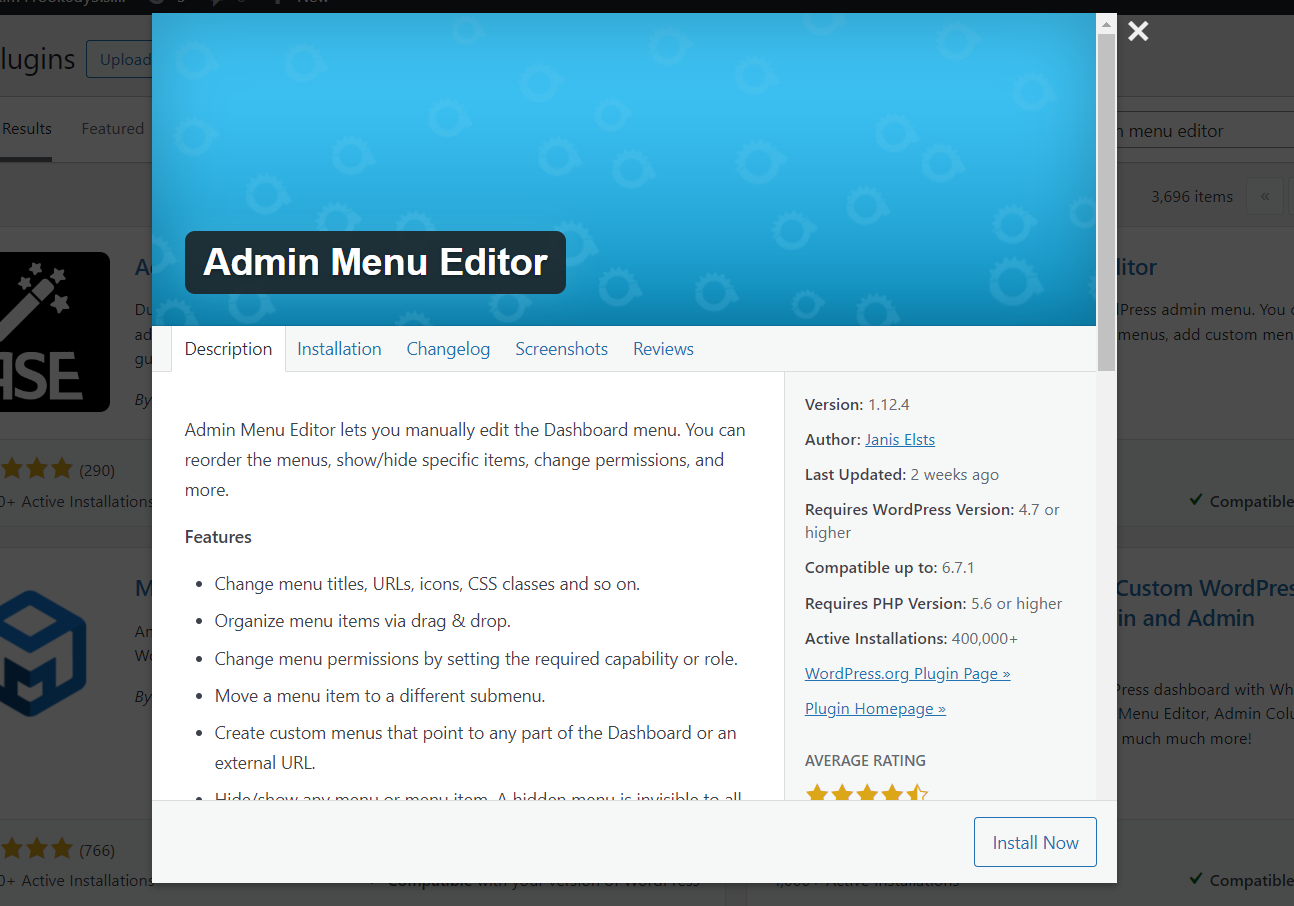Close the plugin details popup with the X
The height and width of the screenshot is (906, 1294).
point(1138,31)
